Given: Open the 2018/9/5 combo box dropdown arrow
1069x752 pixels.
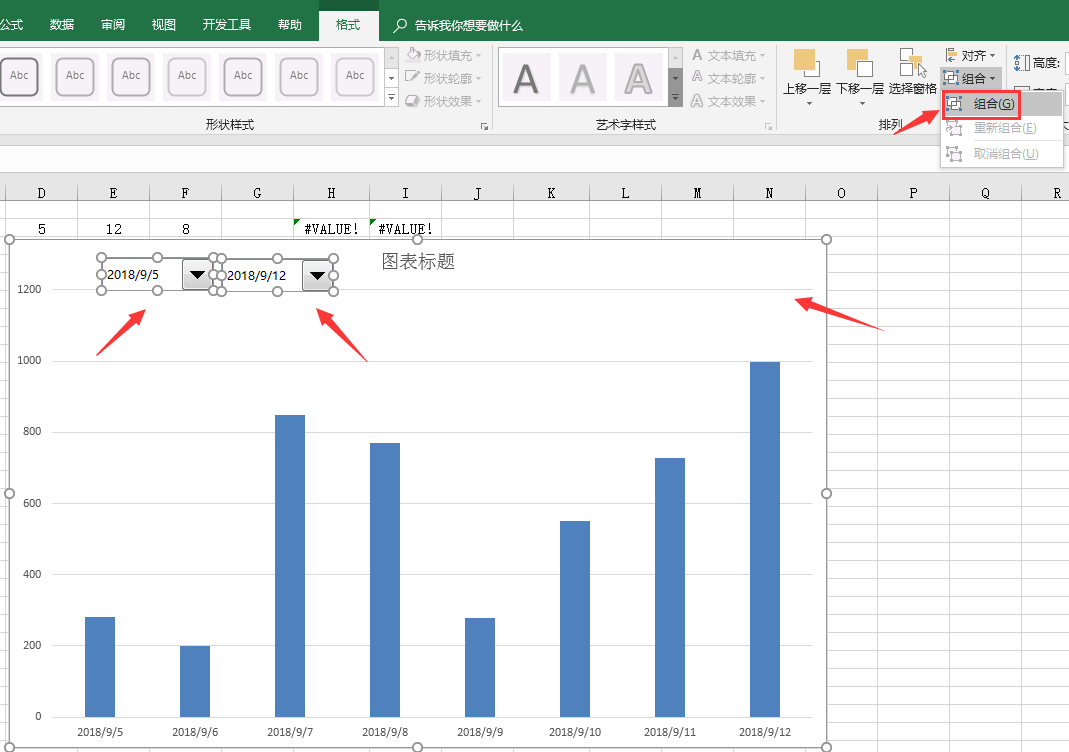Looking at the screenshot, I should (198, 275).
